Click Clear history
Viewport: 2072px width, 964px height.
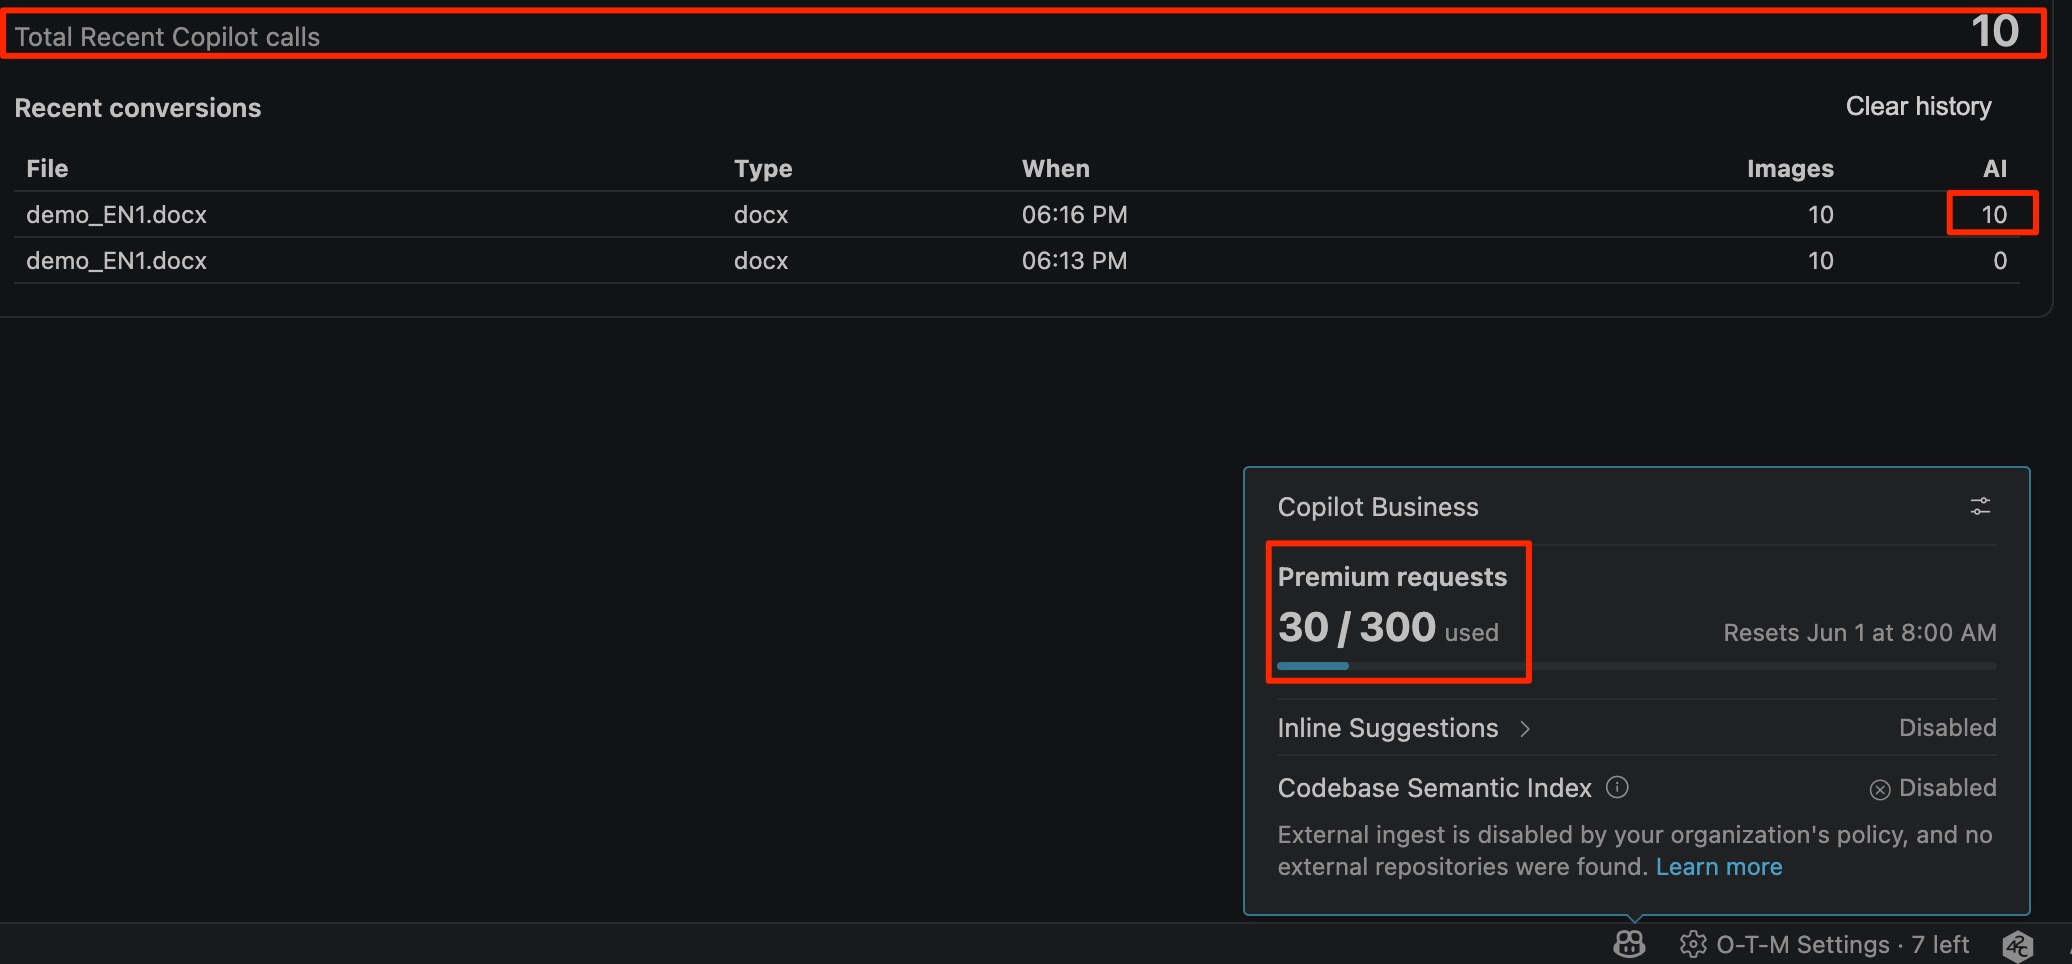pos(1918,107)
